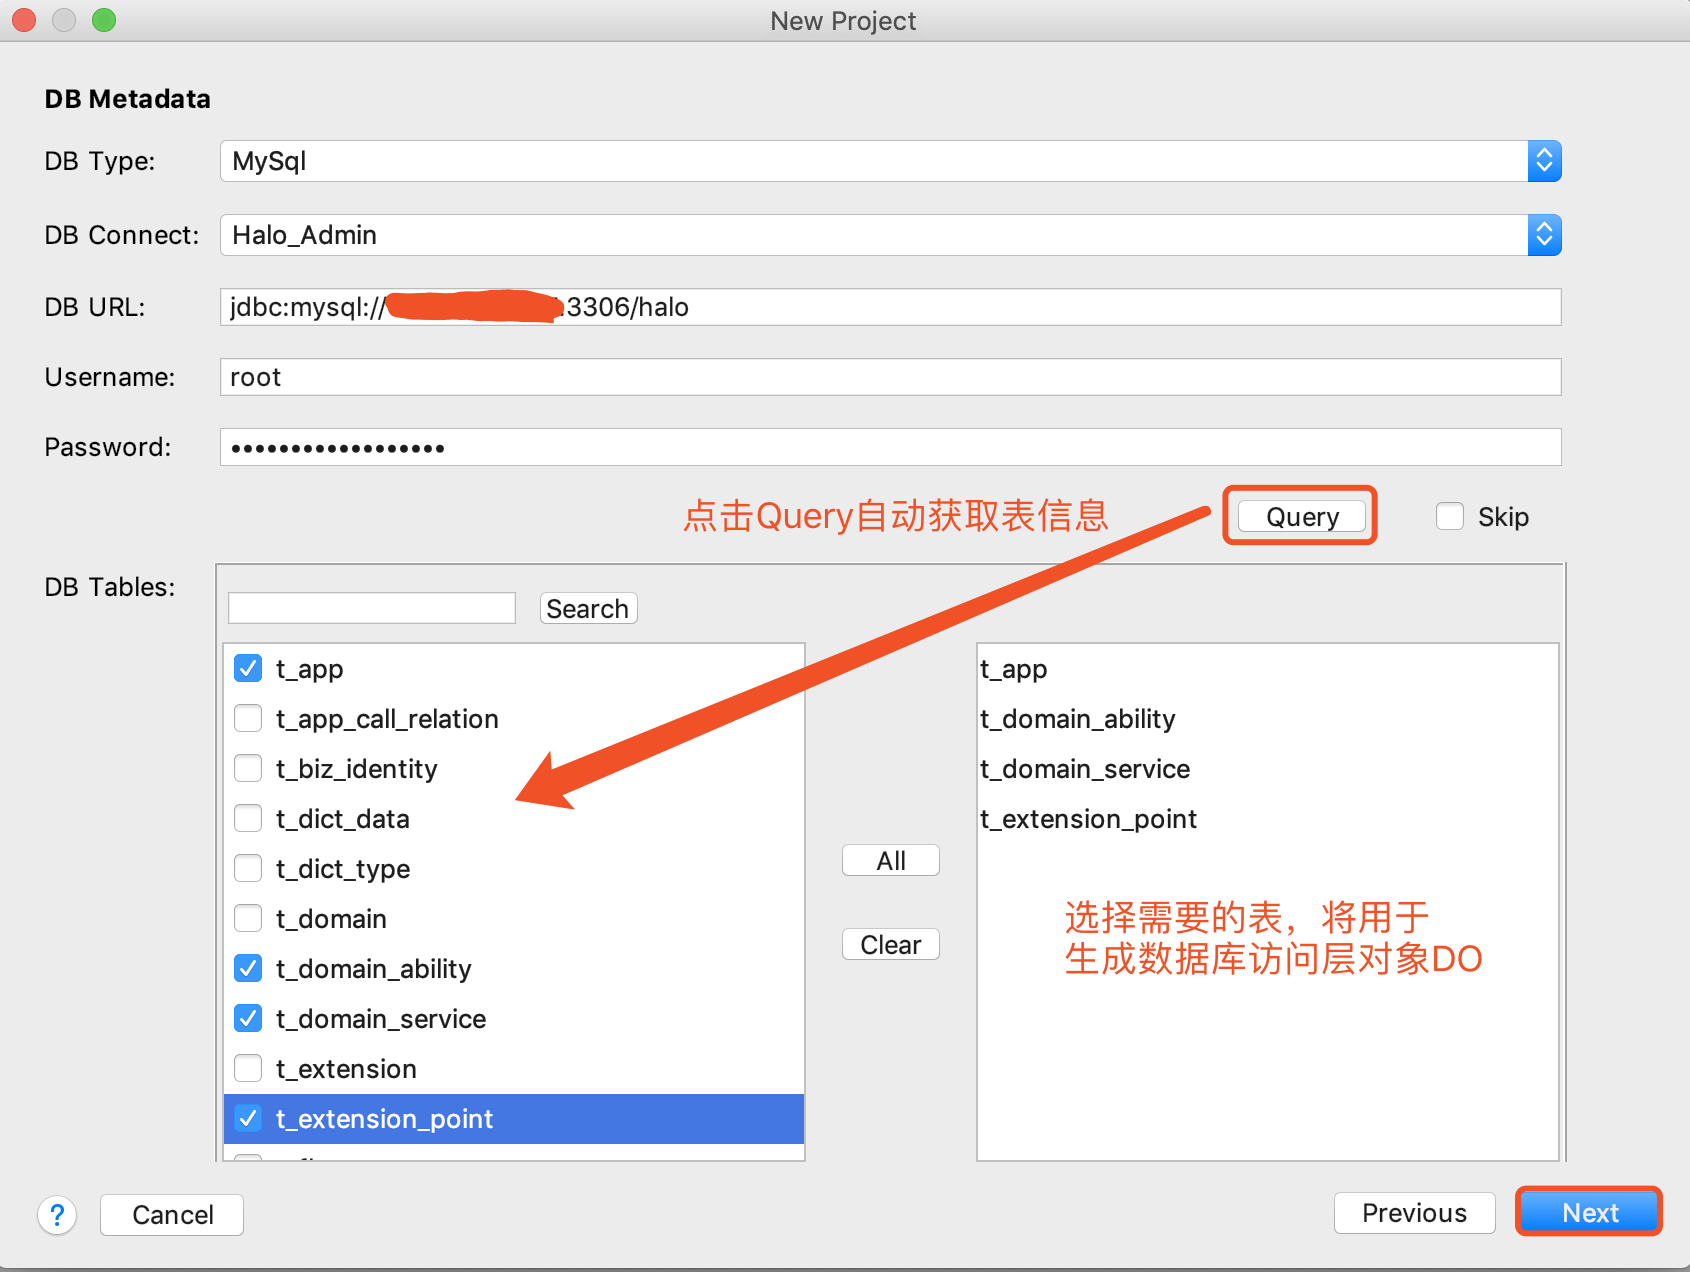The image size is (1690, 1272).
Task: Enable the Skip checkbox
Action: click(1449, 516)
